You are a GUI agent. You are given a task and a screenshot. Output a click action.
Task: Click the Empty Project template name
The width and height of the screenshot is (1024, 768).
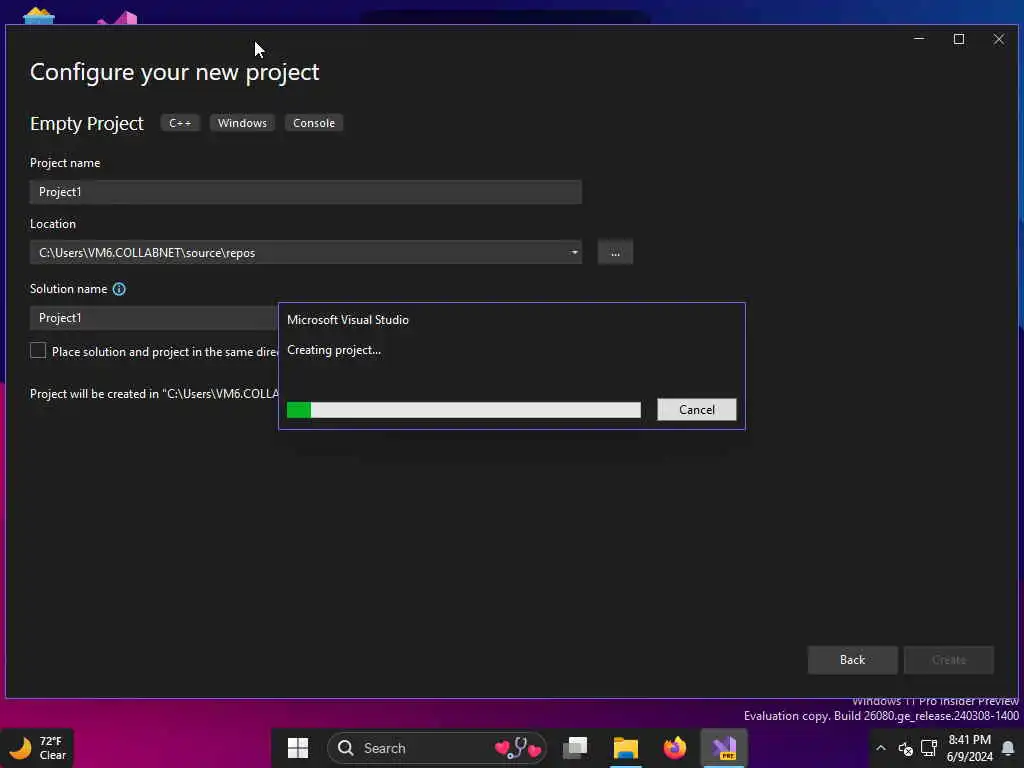(87, 123)
